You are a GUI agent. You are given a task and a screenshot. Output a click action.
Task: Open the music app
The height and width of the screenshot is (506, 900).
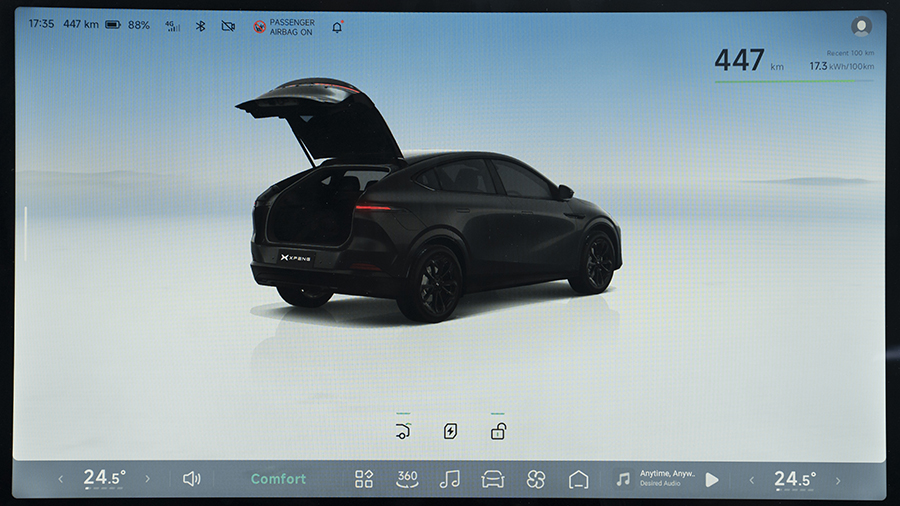(450, 479)
